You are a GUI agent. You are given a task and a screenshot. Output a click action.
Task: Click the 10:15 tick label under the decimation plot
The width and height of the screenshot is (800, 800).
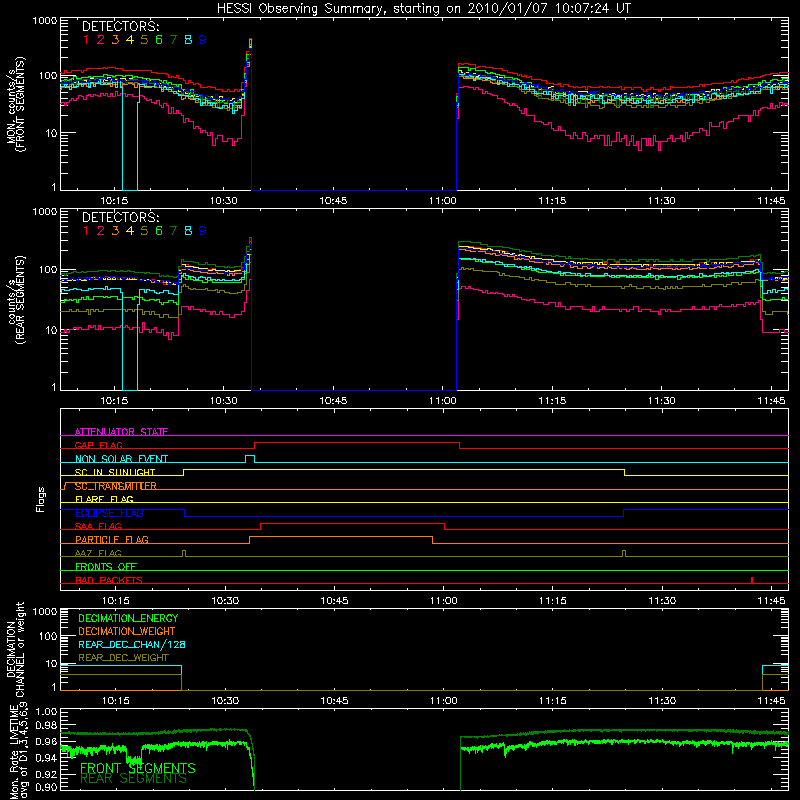(x=115, y=701)
